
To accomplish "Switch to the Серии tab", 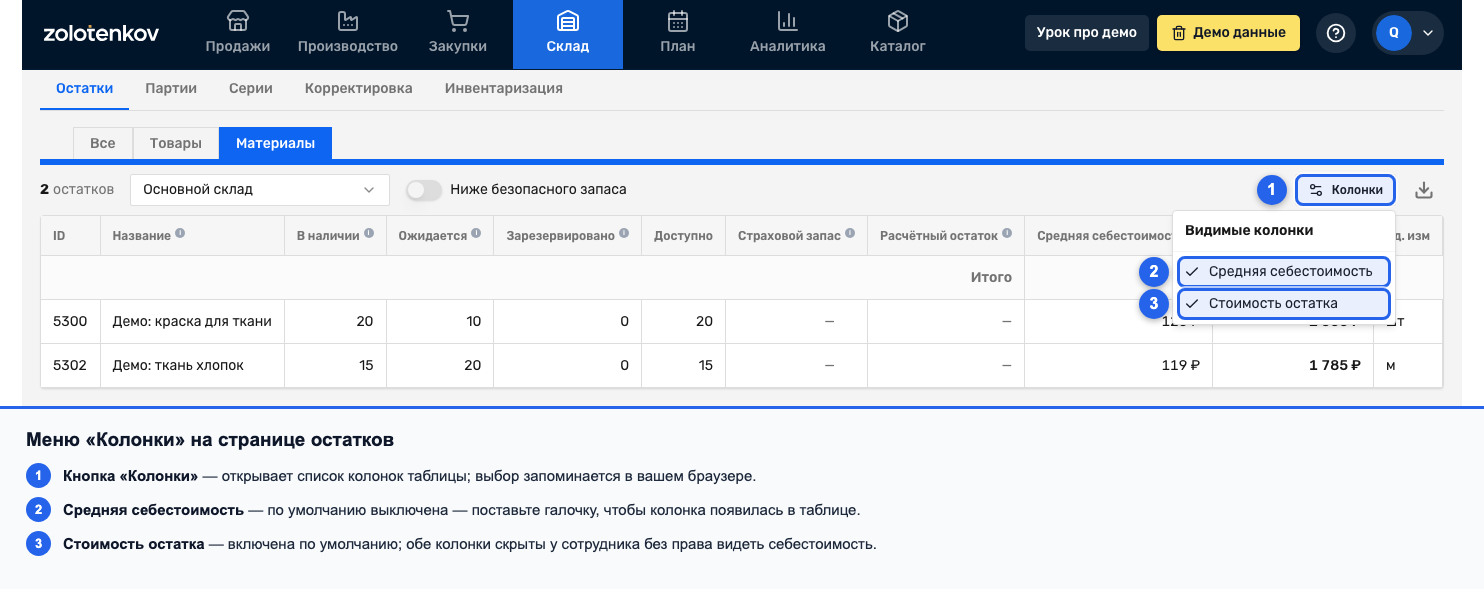I will pos(251,88).
